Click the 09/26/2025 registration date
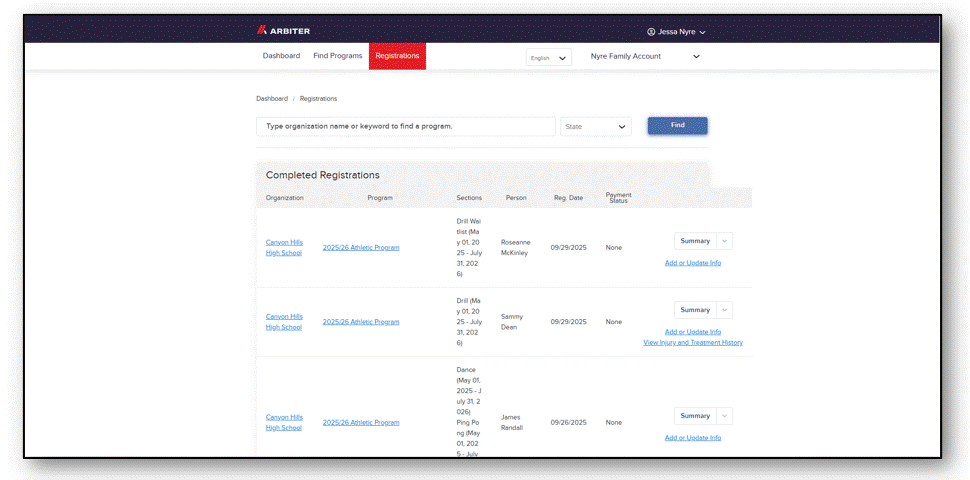Image resolution: width=970 pixels, height=480 pixels. pos(569,422)
